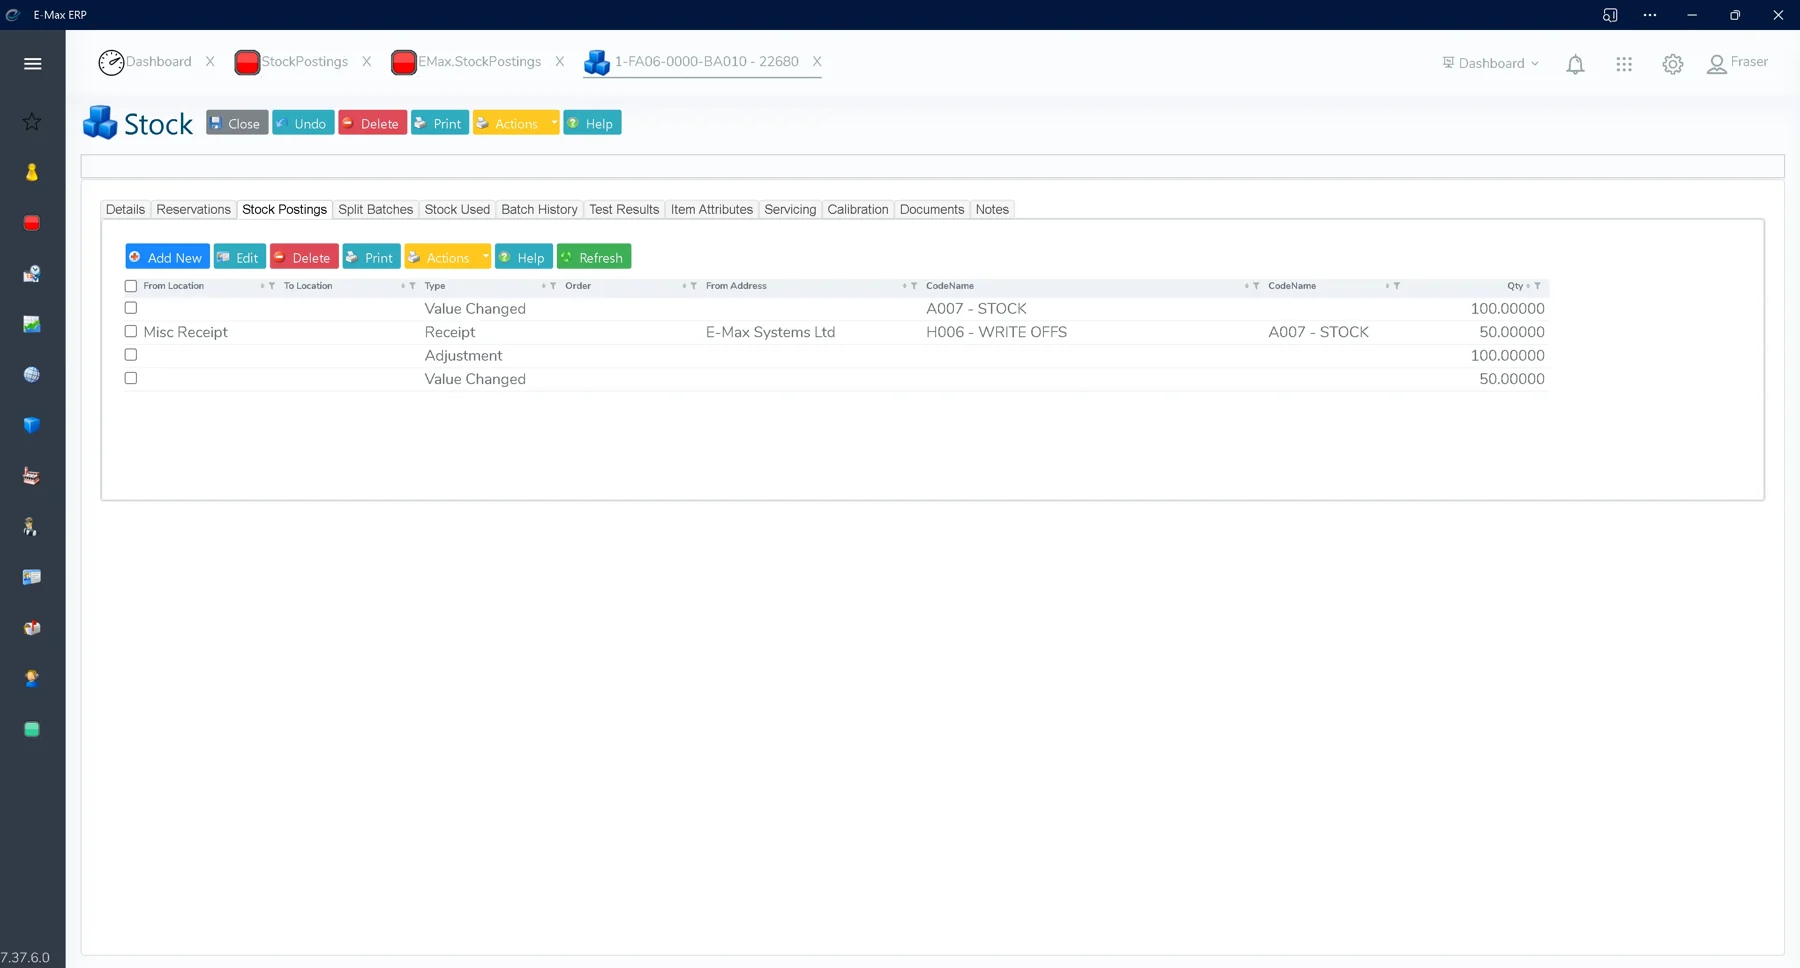Viewport: 1800px width, 968px height.
Task: Switch to the Reservations tab
Action: pos(193,209)
